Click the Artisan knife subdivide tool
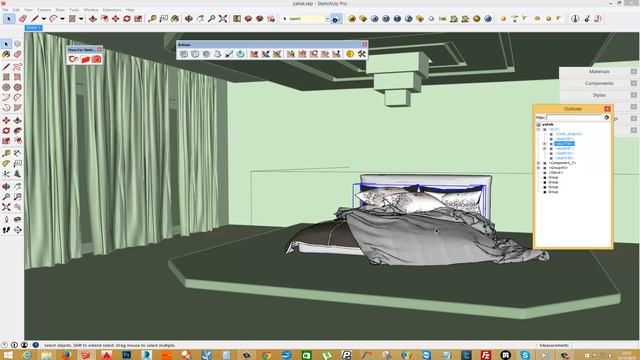The height and width of the screenshot is (360, 640). tap(229, 54)
